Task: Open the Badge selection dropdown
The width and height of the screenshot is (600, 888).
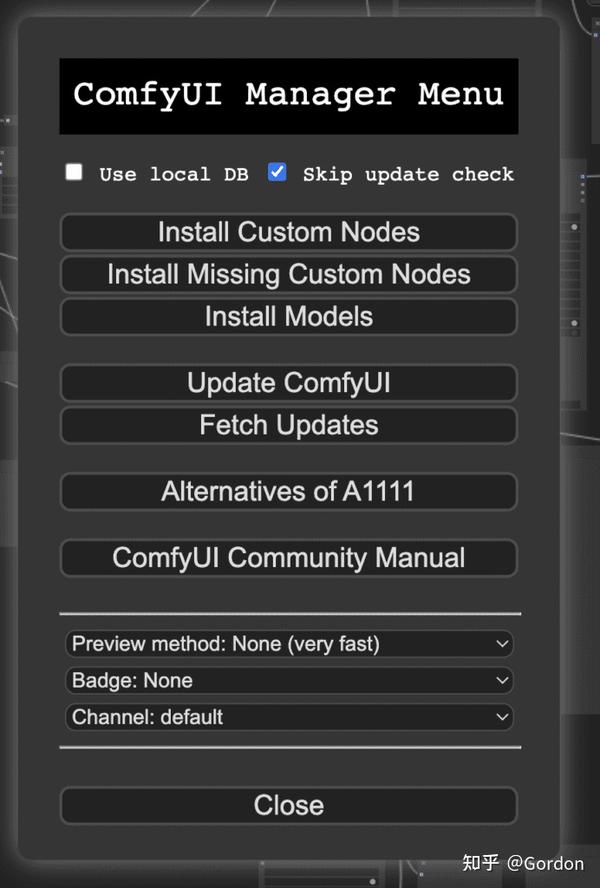Action: 288,680
